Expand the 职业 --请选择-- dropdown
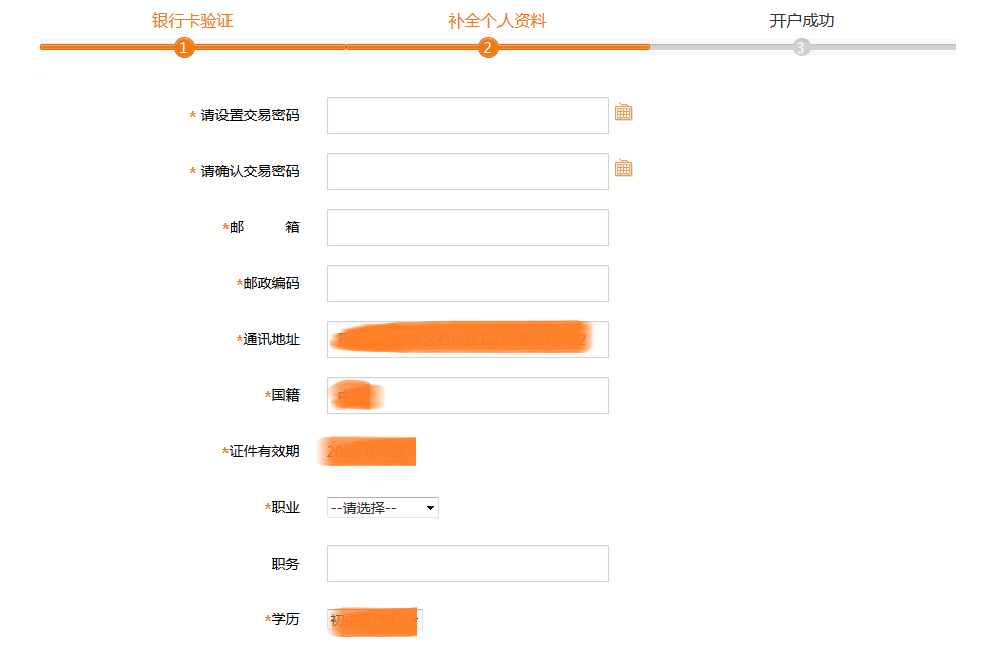 pyautogui.click(x=383, y=508)
